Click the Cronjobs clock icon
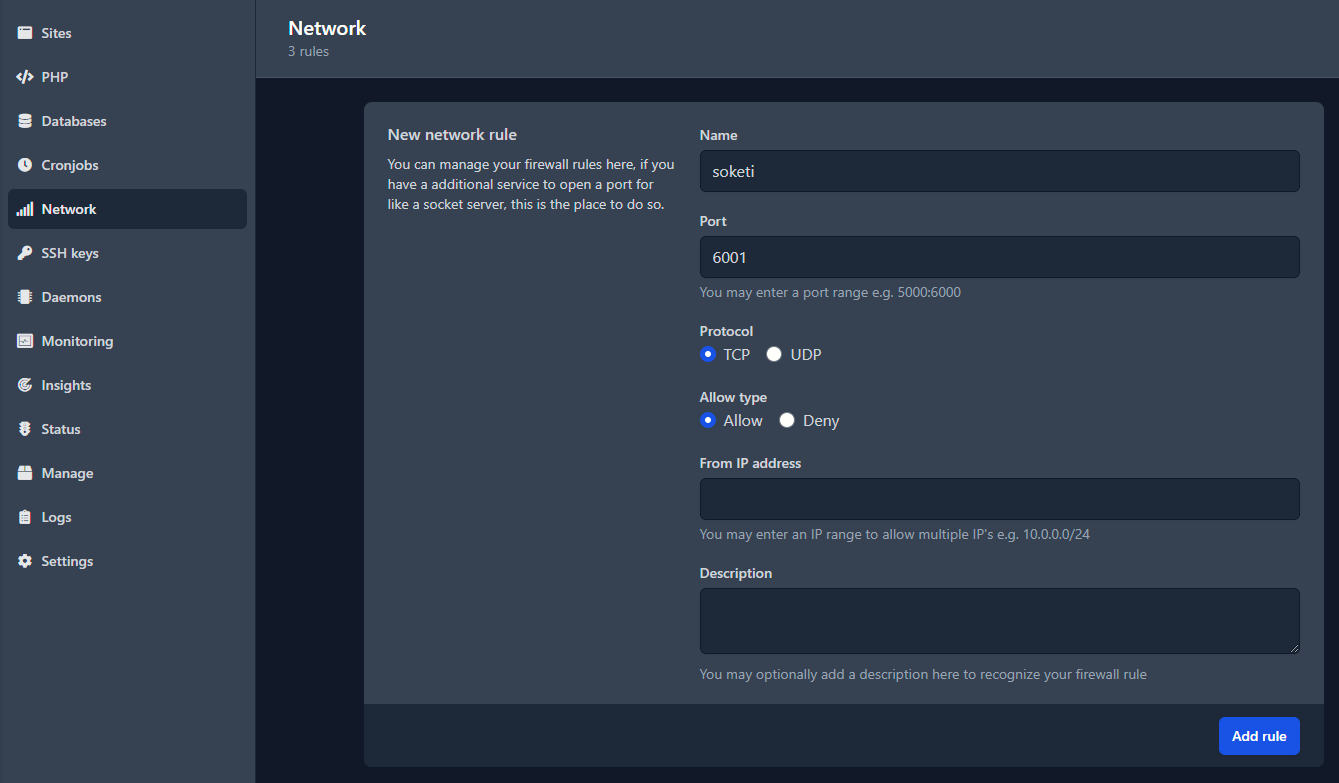The height and width of the screenshot is (783, 1339). (x=25, y=165)
